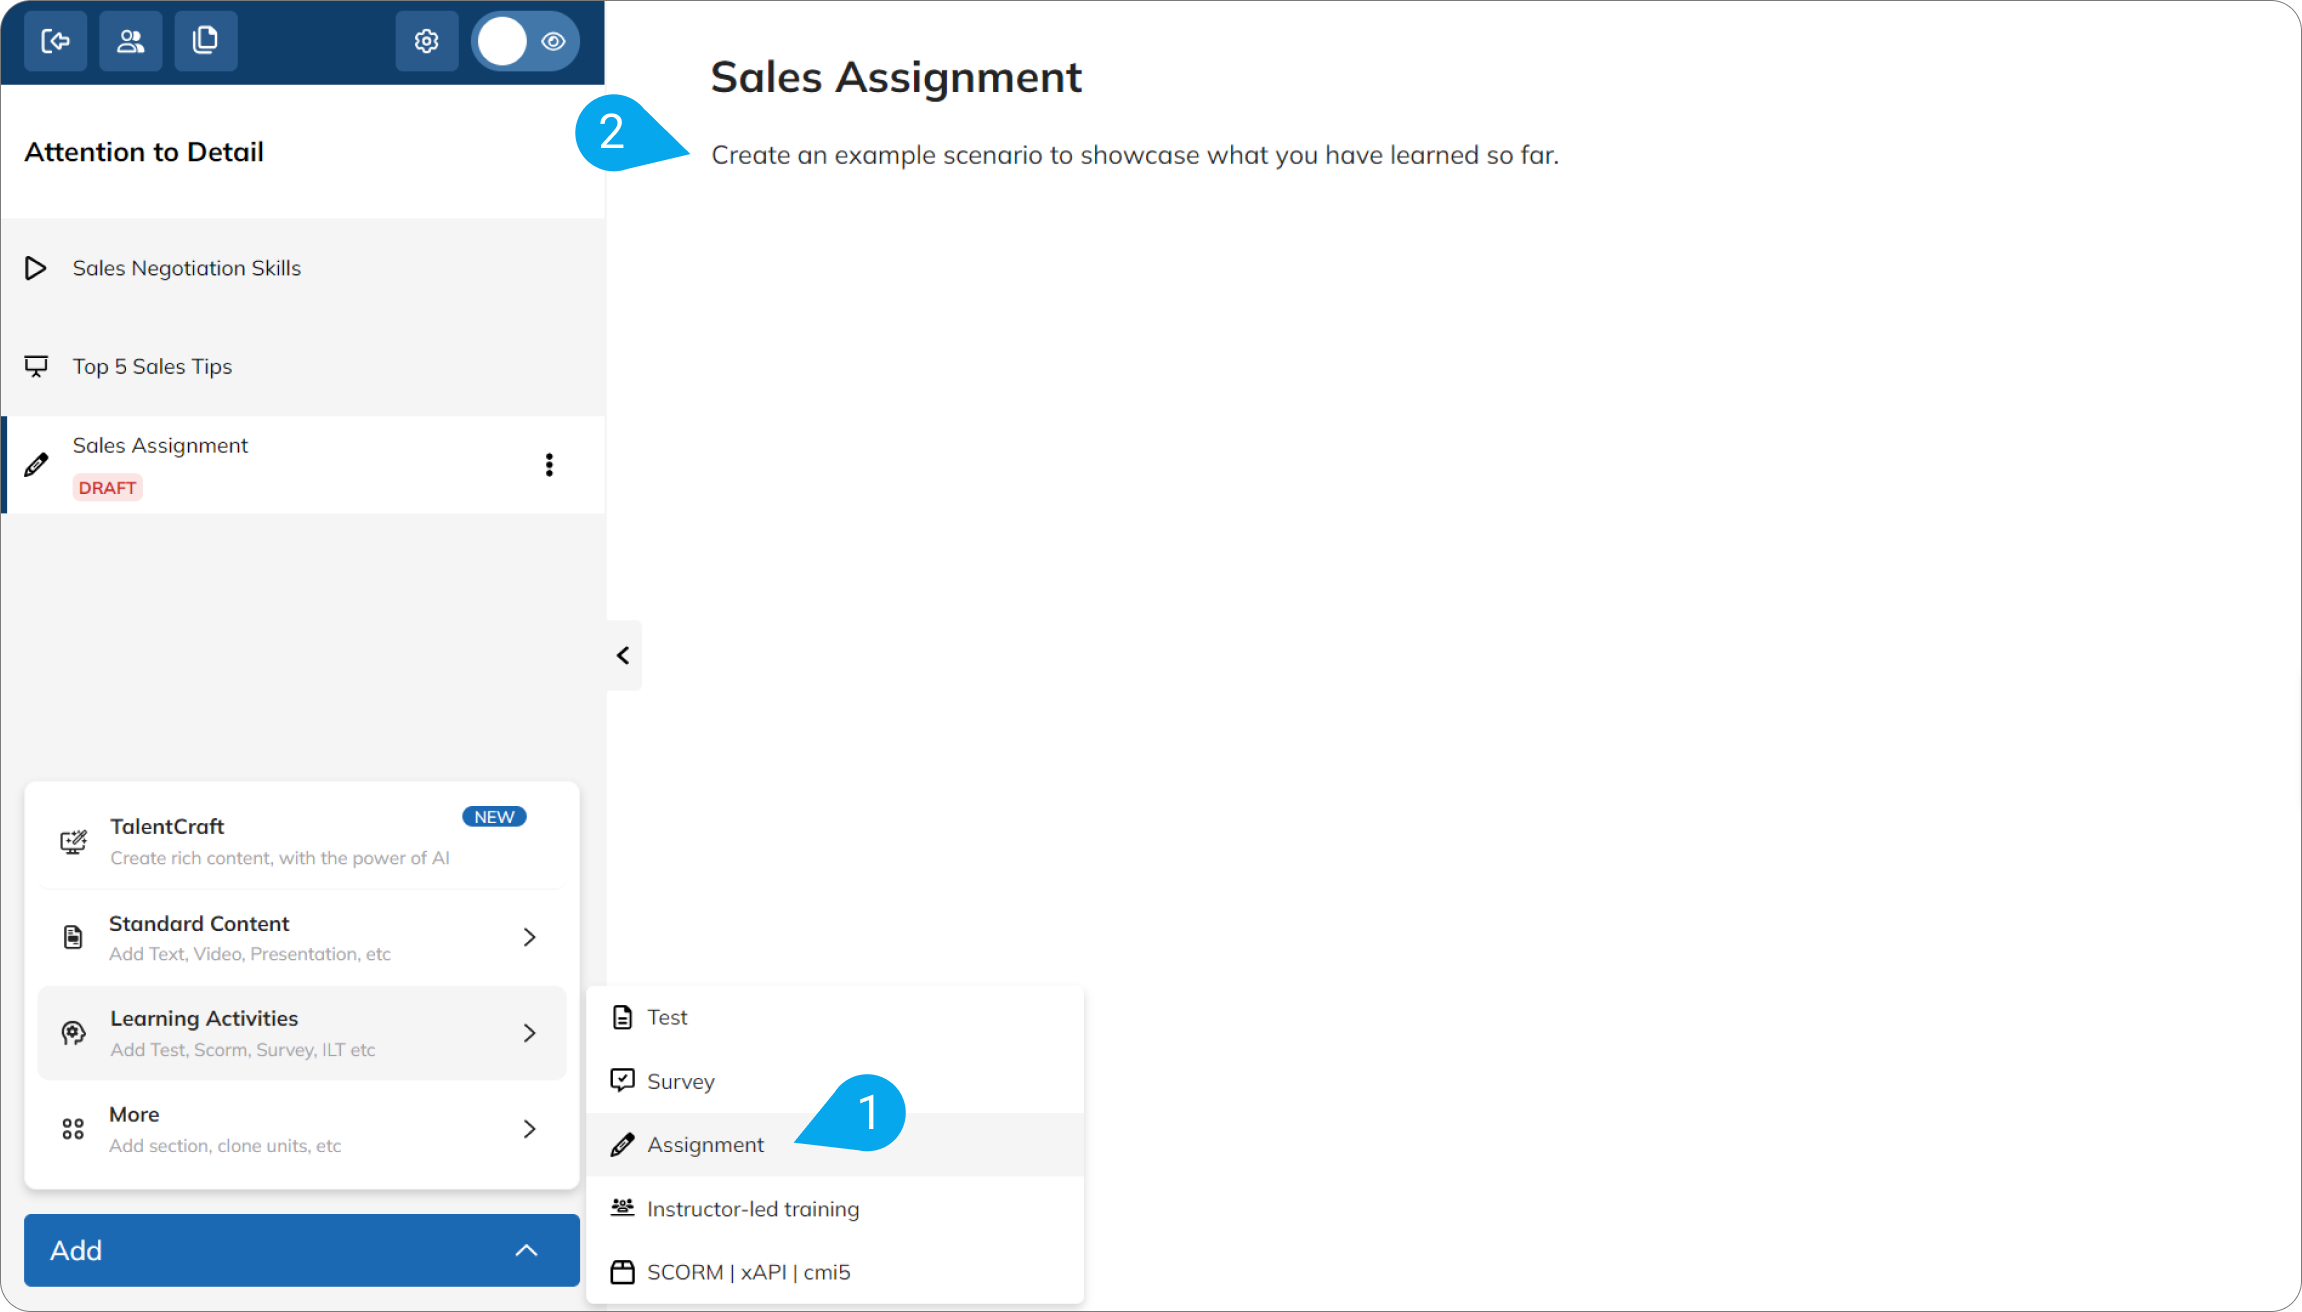Choose TalentCraft from the Add menu
This screenshot has height=1312, width=2302.
302,841
